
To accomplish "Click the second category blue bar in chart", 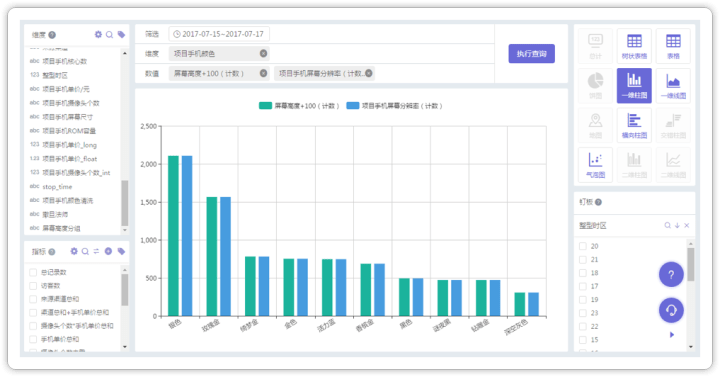I will 225,257.
